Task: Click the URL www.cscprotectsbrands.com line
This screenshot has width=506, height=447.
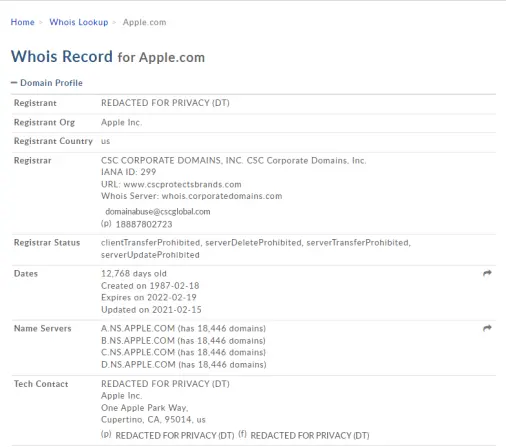Action: pyautogui.click(x=171, y=184)
